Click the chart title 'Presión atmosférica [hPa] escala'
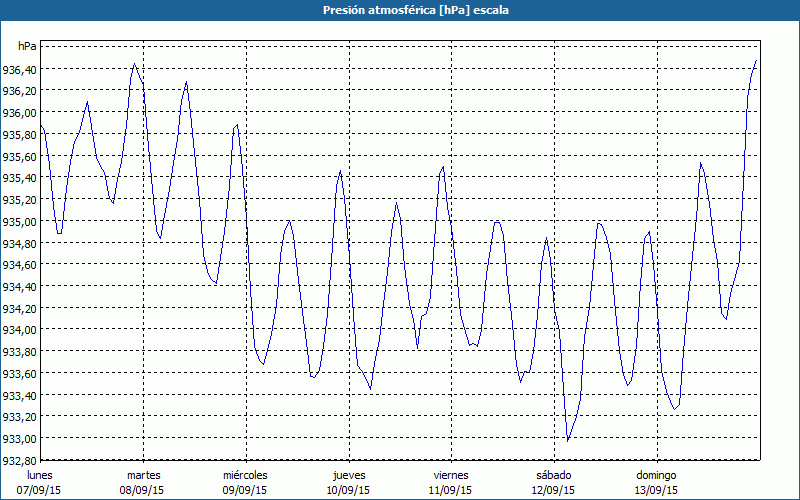The image size is (800, 500). click(400, 10)
